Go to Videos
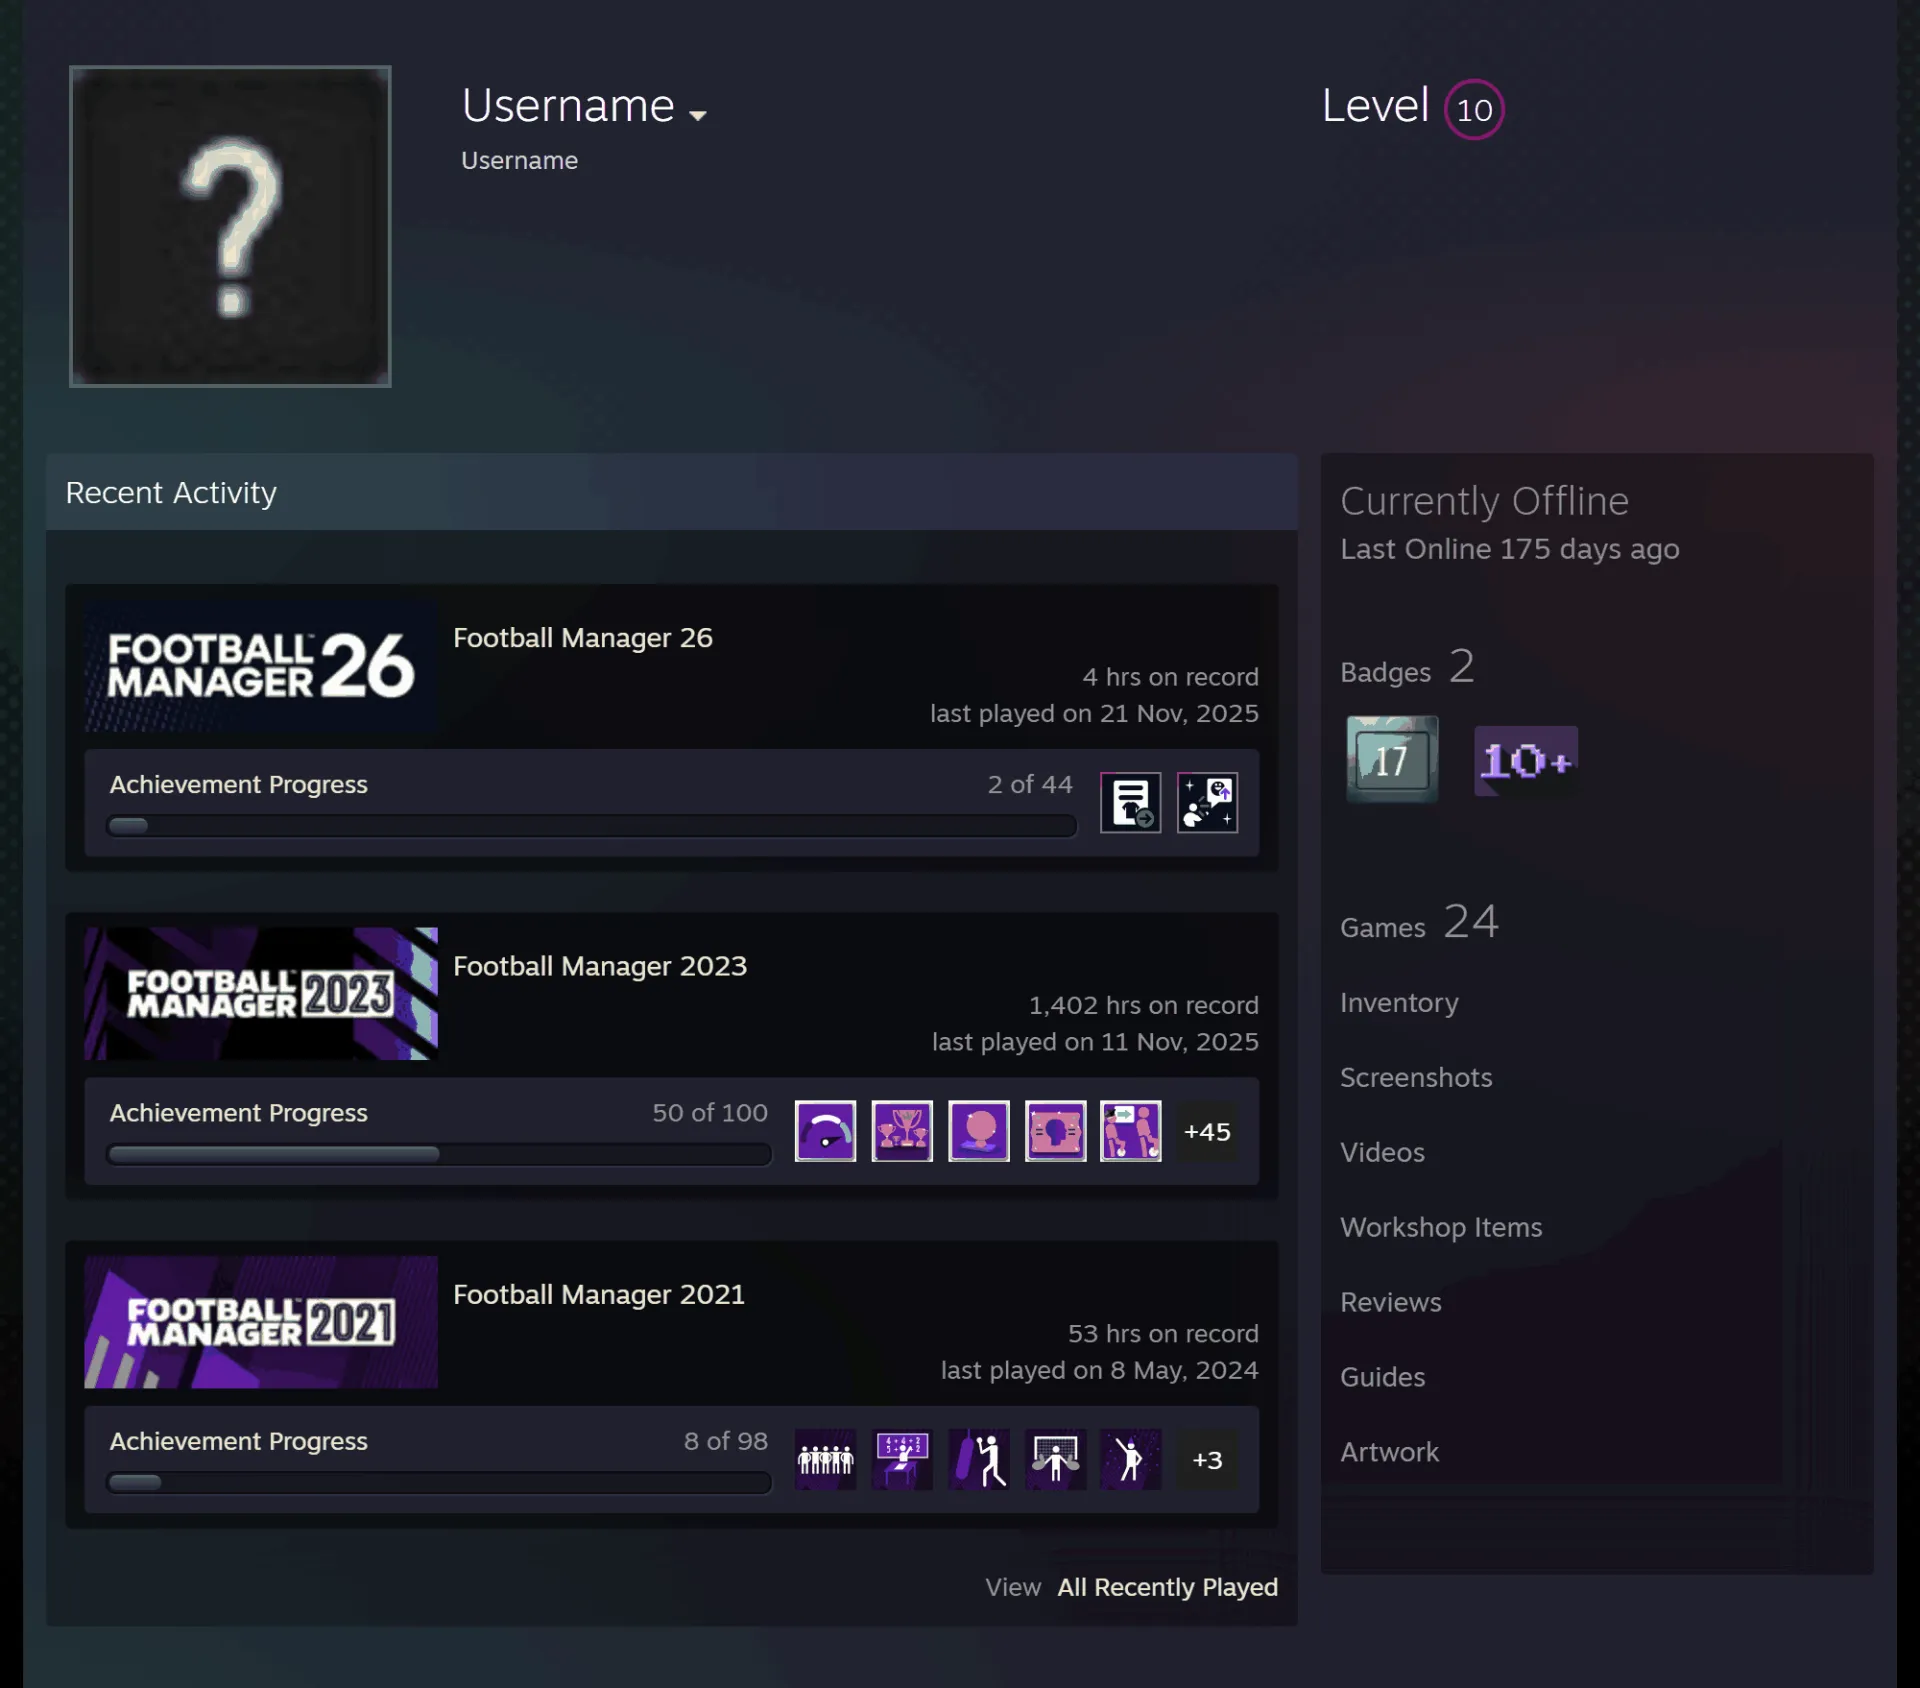The image size is (1920, 1688). tap(1382, 1152)
